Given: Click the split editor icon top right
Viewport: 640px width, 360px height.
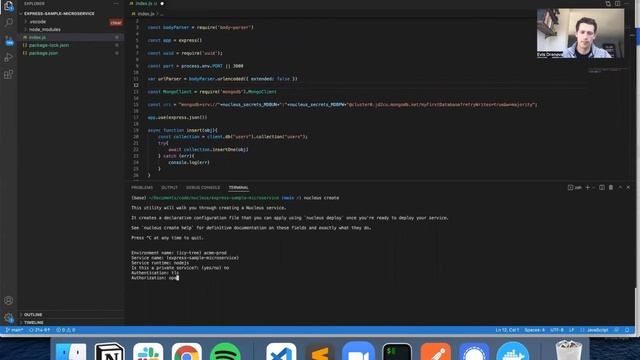Looking at the screenshot, I should (x=618, y=4).
